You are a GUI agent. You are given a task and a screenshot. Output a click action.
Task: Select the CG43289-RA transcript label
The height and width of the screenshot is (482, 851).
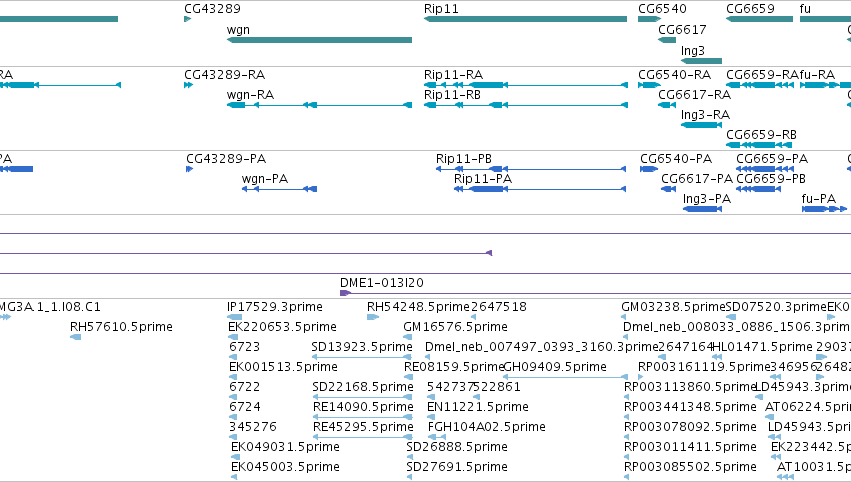(224, 75)
